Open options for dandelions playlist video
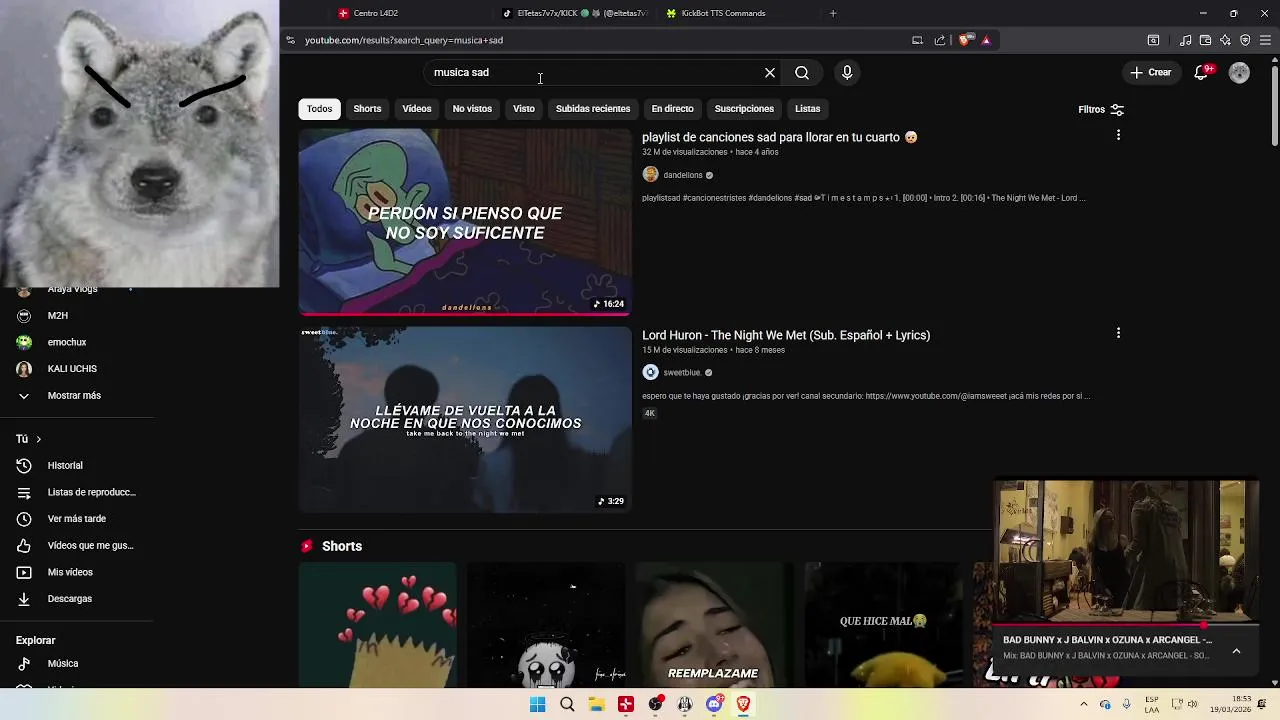 1118,135
